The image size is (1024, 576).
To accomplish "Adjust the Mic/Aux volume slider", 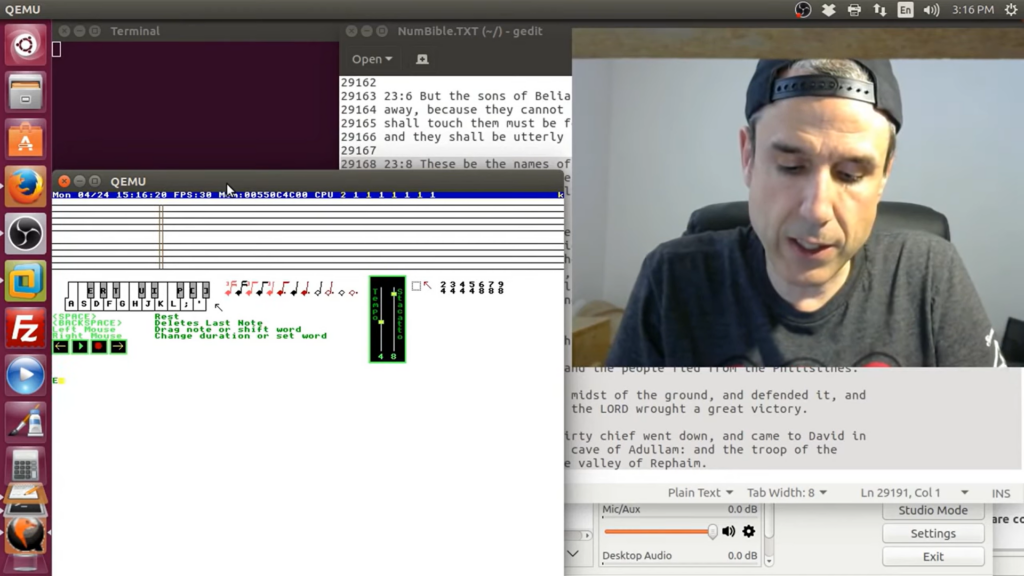I will 711,531.
